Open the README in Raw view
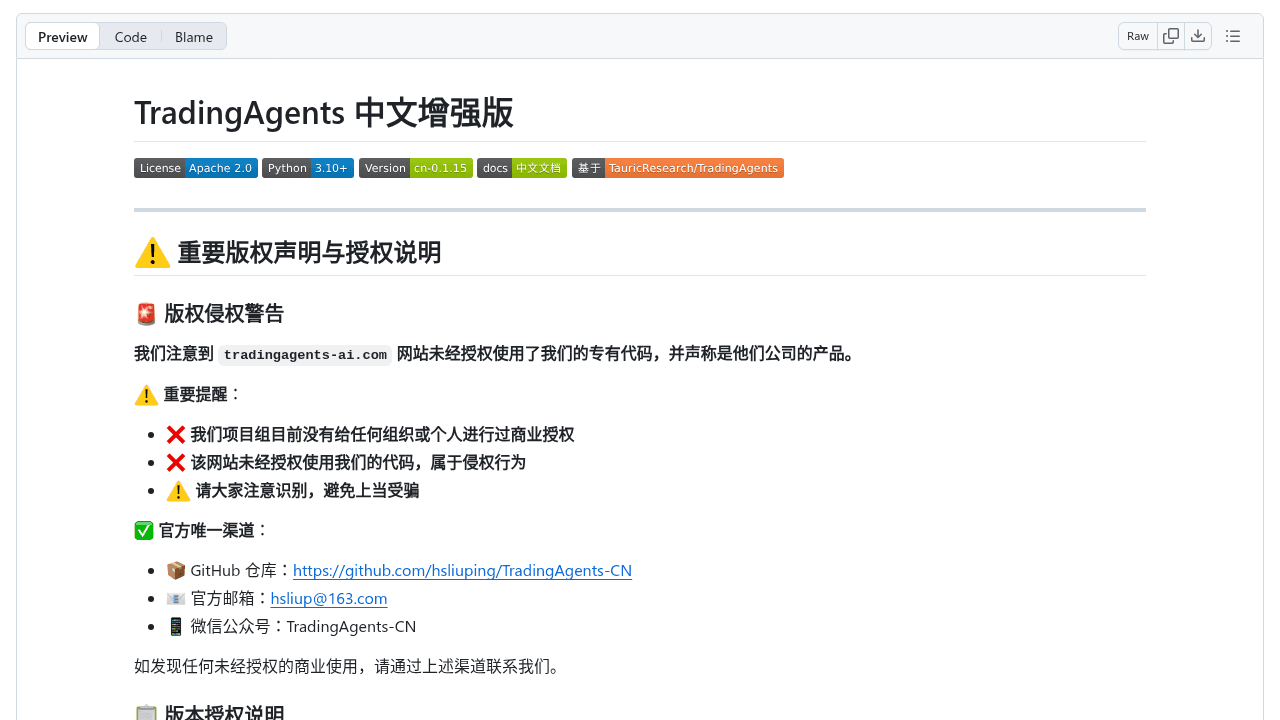Screen dimensions: 1280x720 [x=1137, y=35]
